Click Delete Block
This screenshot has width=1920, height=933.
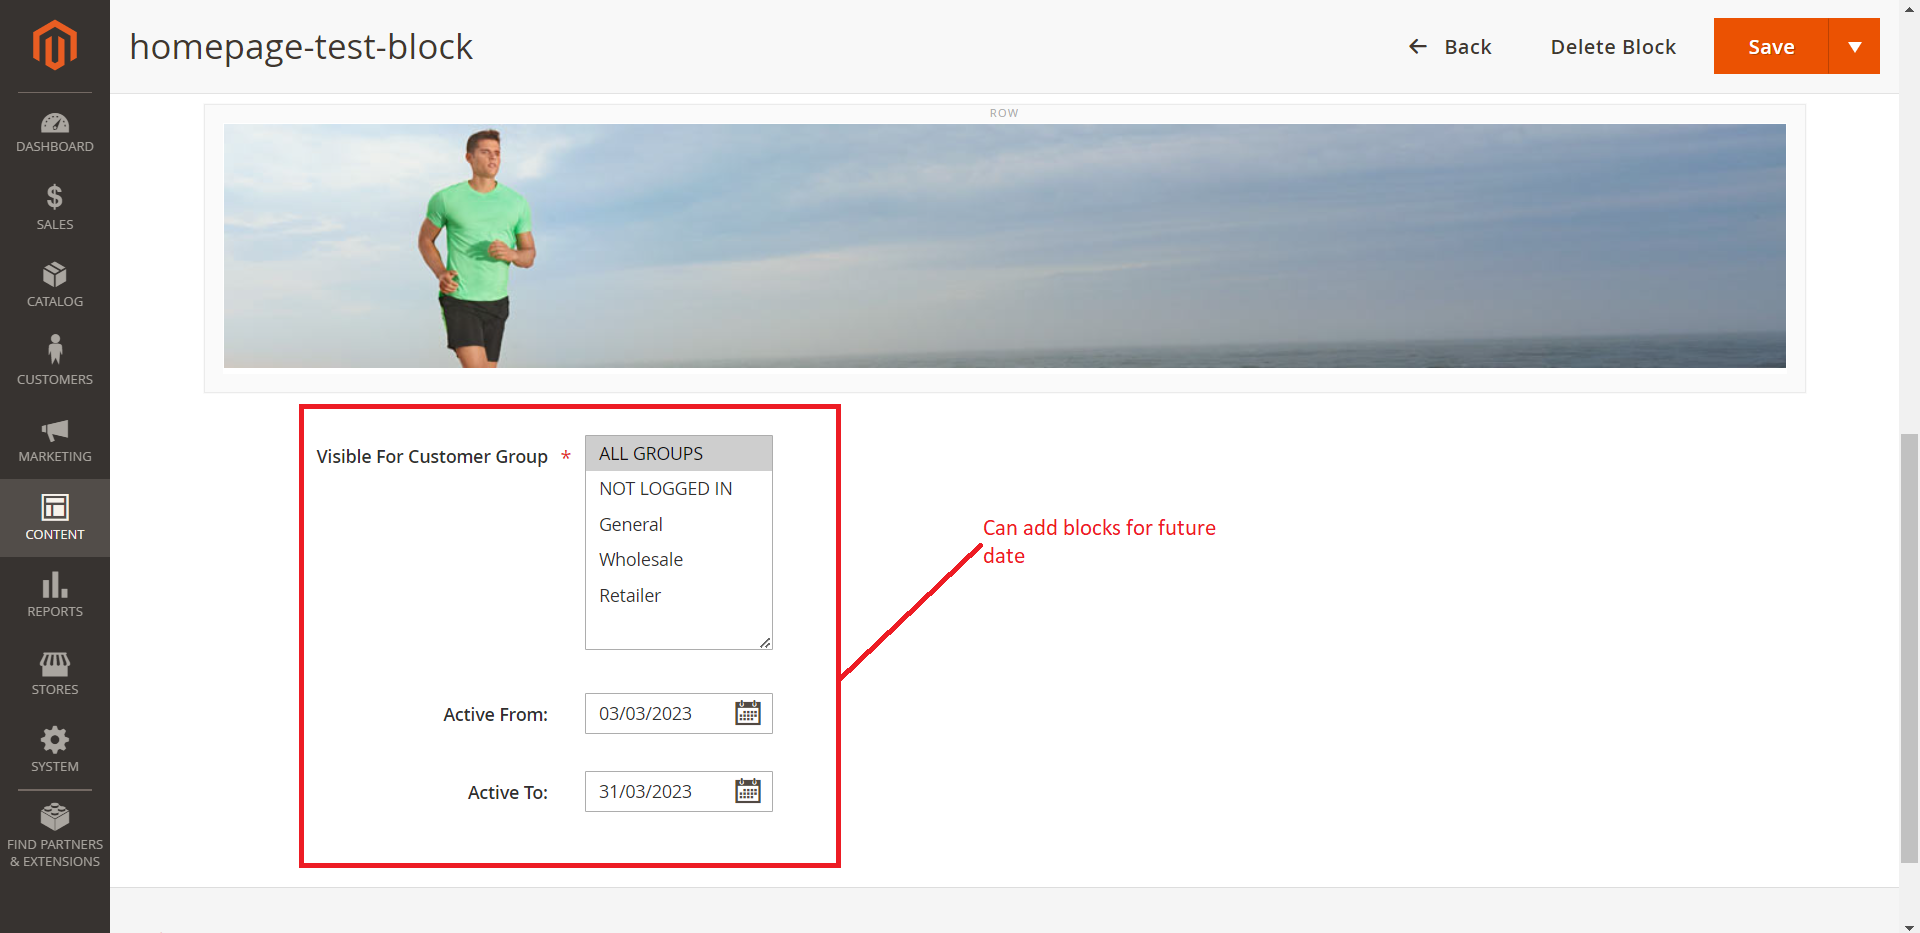click(x=1613, y=46)
